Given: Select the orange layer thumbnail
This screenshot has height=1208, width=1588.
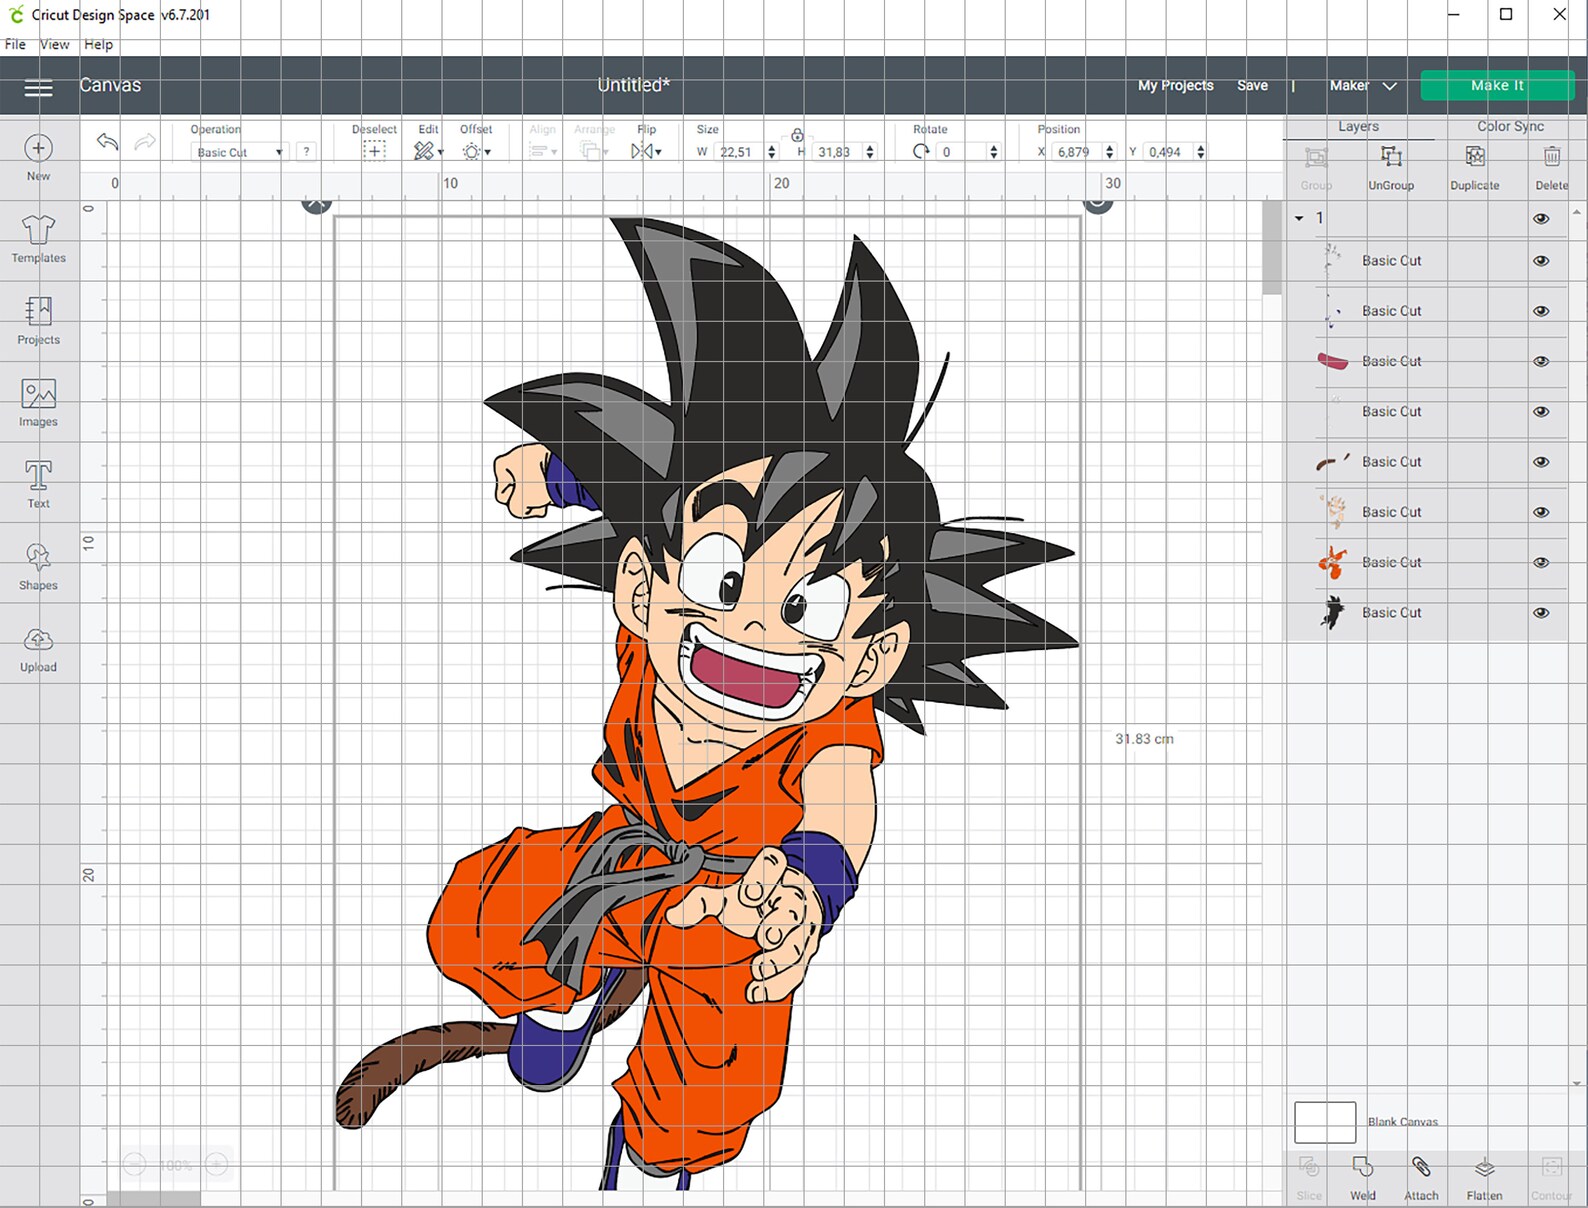Looking at the screenshot, I should [1332, 563].
